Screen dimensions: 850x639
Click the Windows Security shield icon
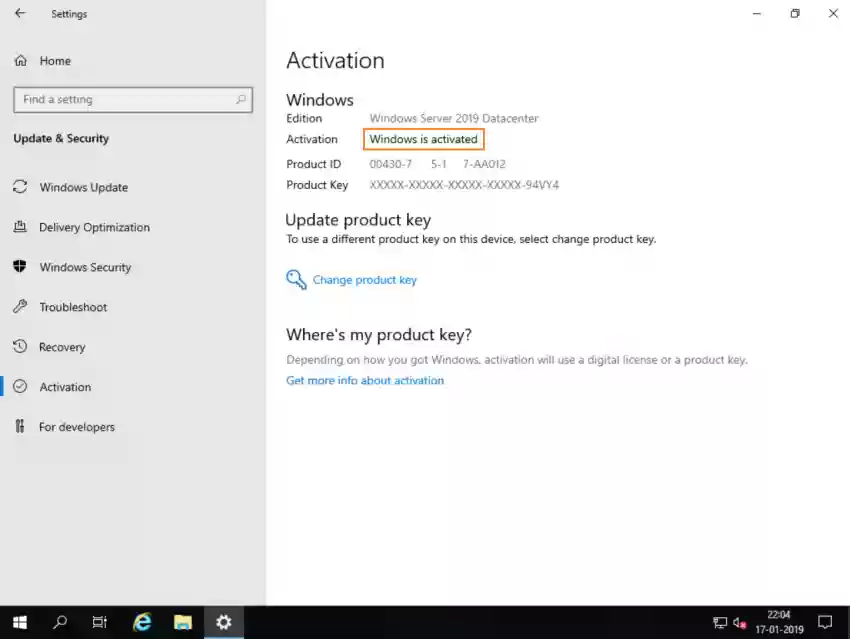tap(20, 266)
